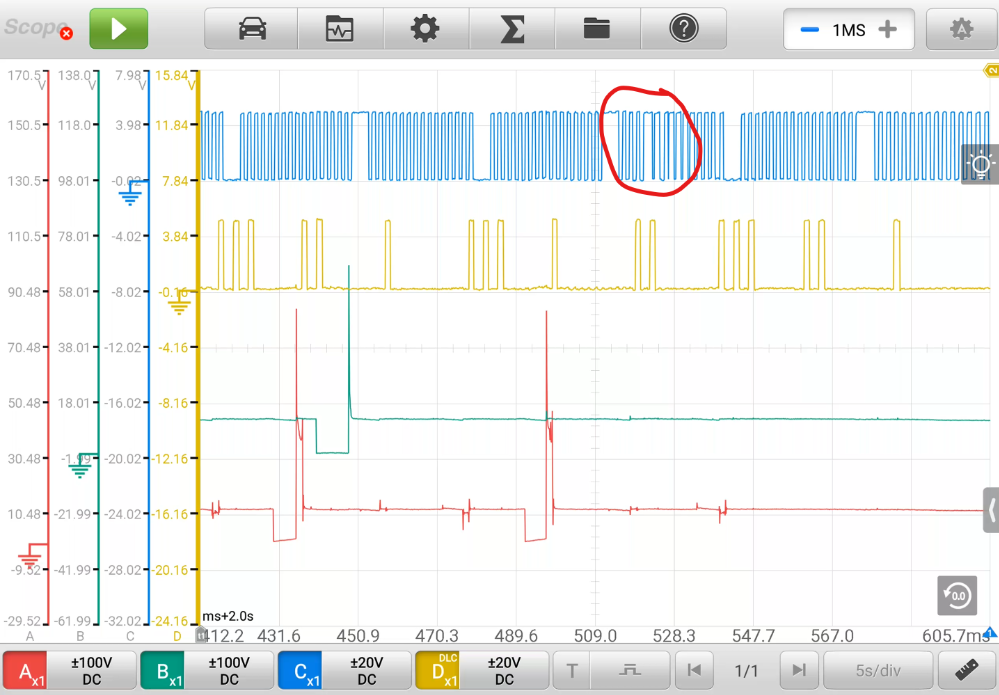Open the saved files folder
This screenshot has height=695, width=999.
point(597,29)
